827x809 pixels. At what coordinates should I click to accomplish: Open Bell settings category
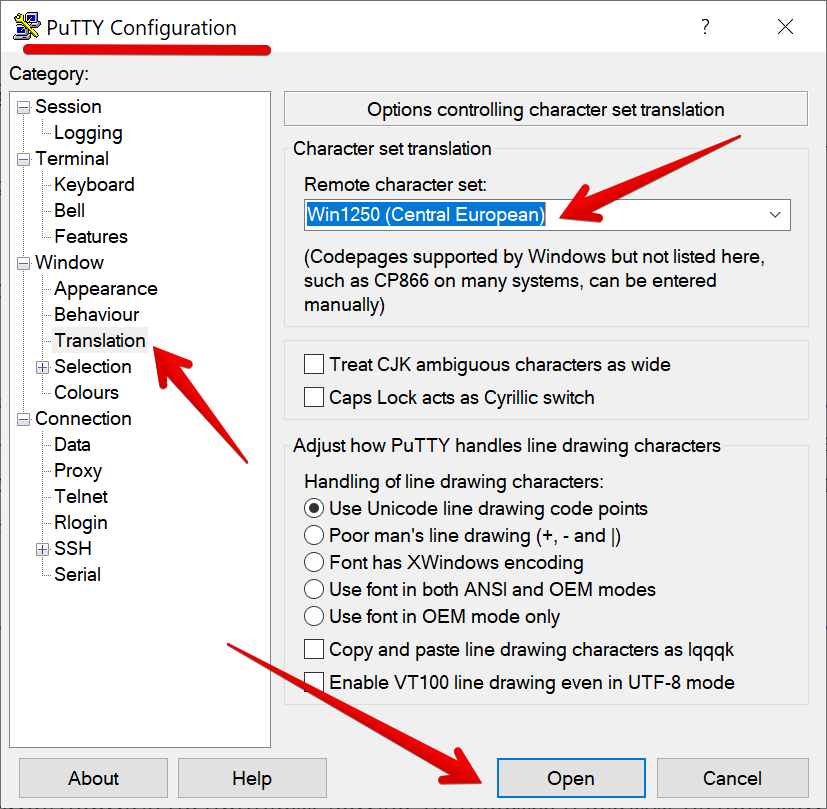click(70, 210)
